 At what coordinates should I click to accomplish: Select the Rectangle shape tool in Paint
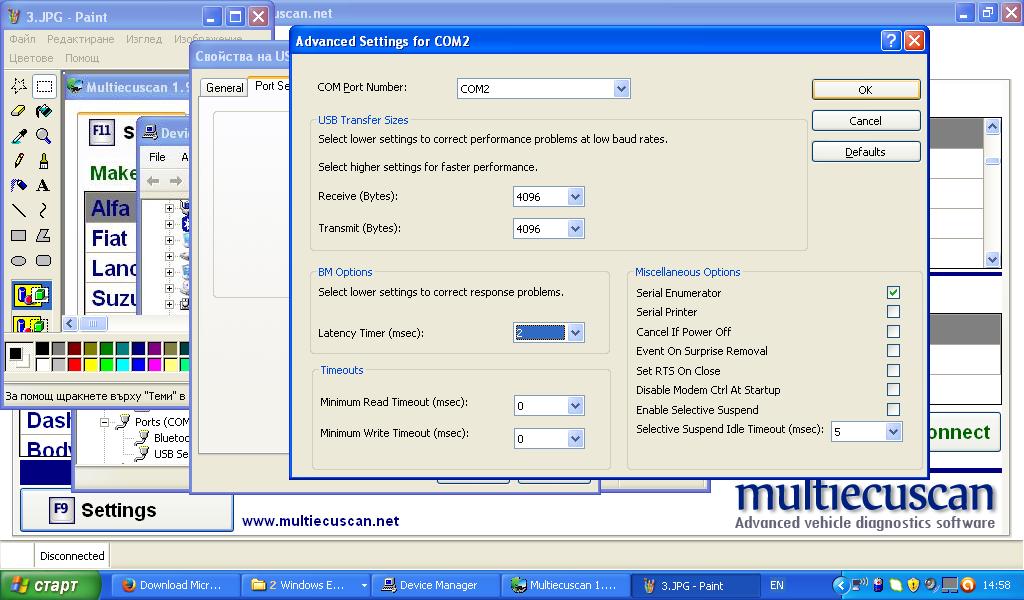19,236
